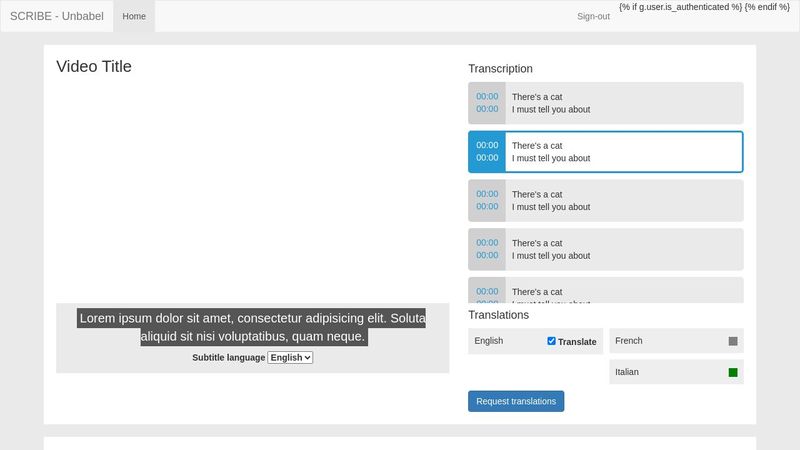This screenshot has width=800, height=450.
Task: Select the French translation row label
Action: pyautogui.click(x=629, y=341)
